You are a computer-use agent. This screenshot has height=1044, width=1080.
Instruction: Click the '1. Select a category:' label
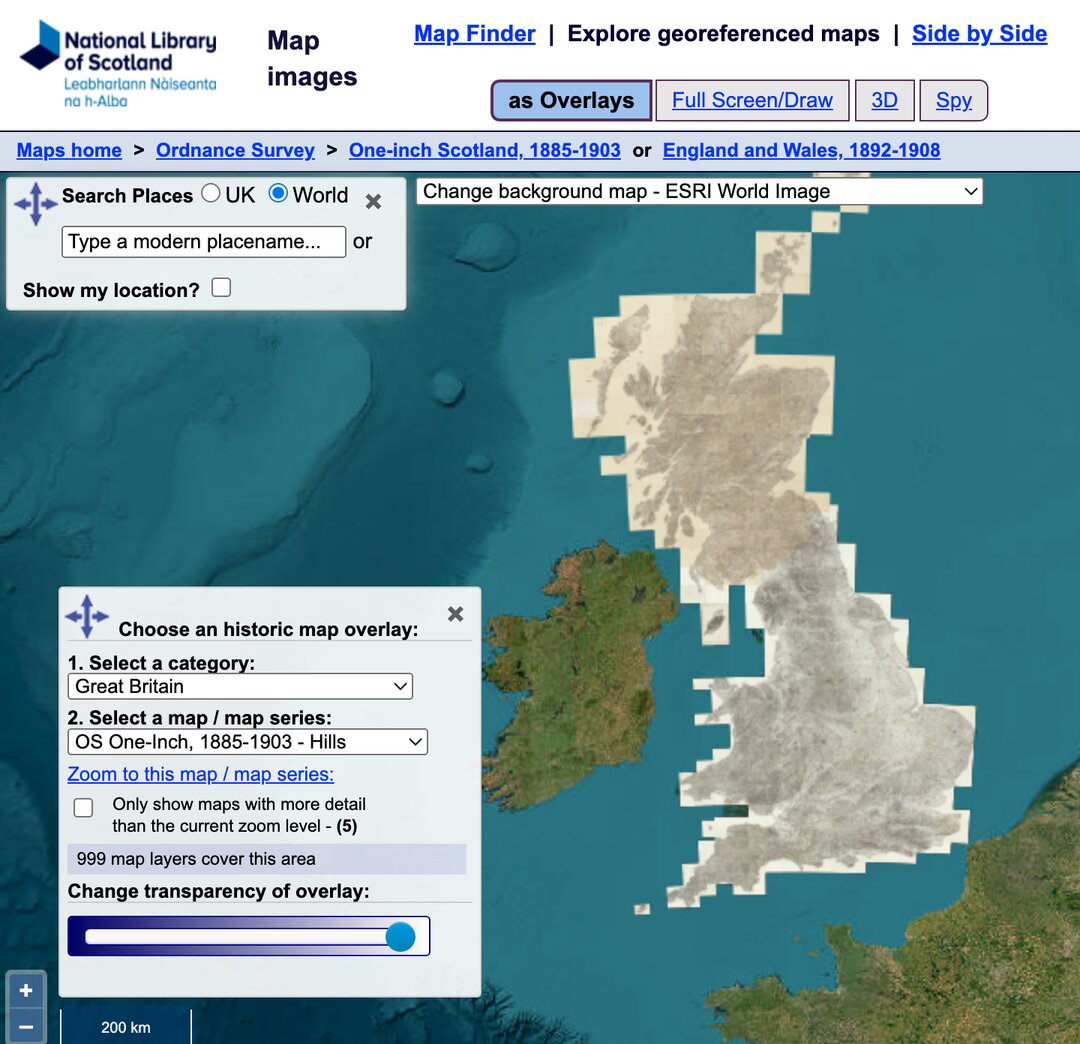tap(161, 662)
